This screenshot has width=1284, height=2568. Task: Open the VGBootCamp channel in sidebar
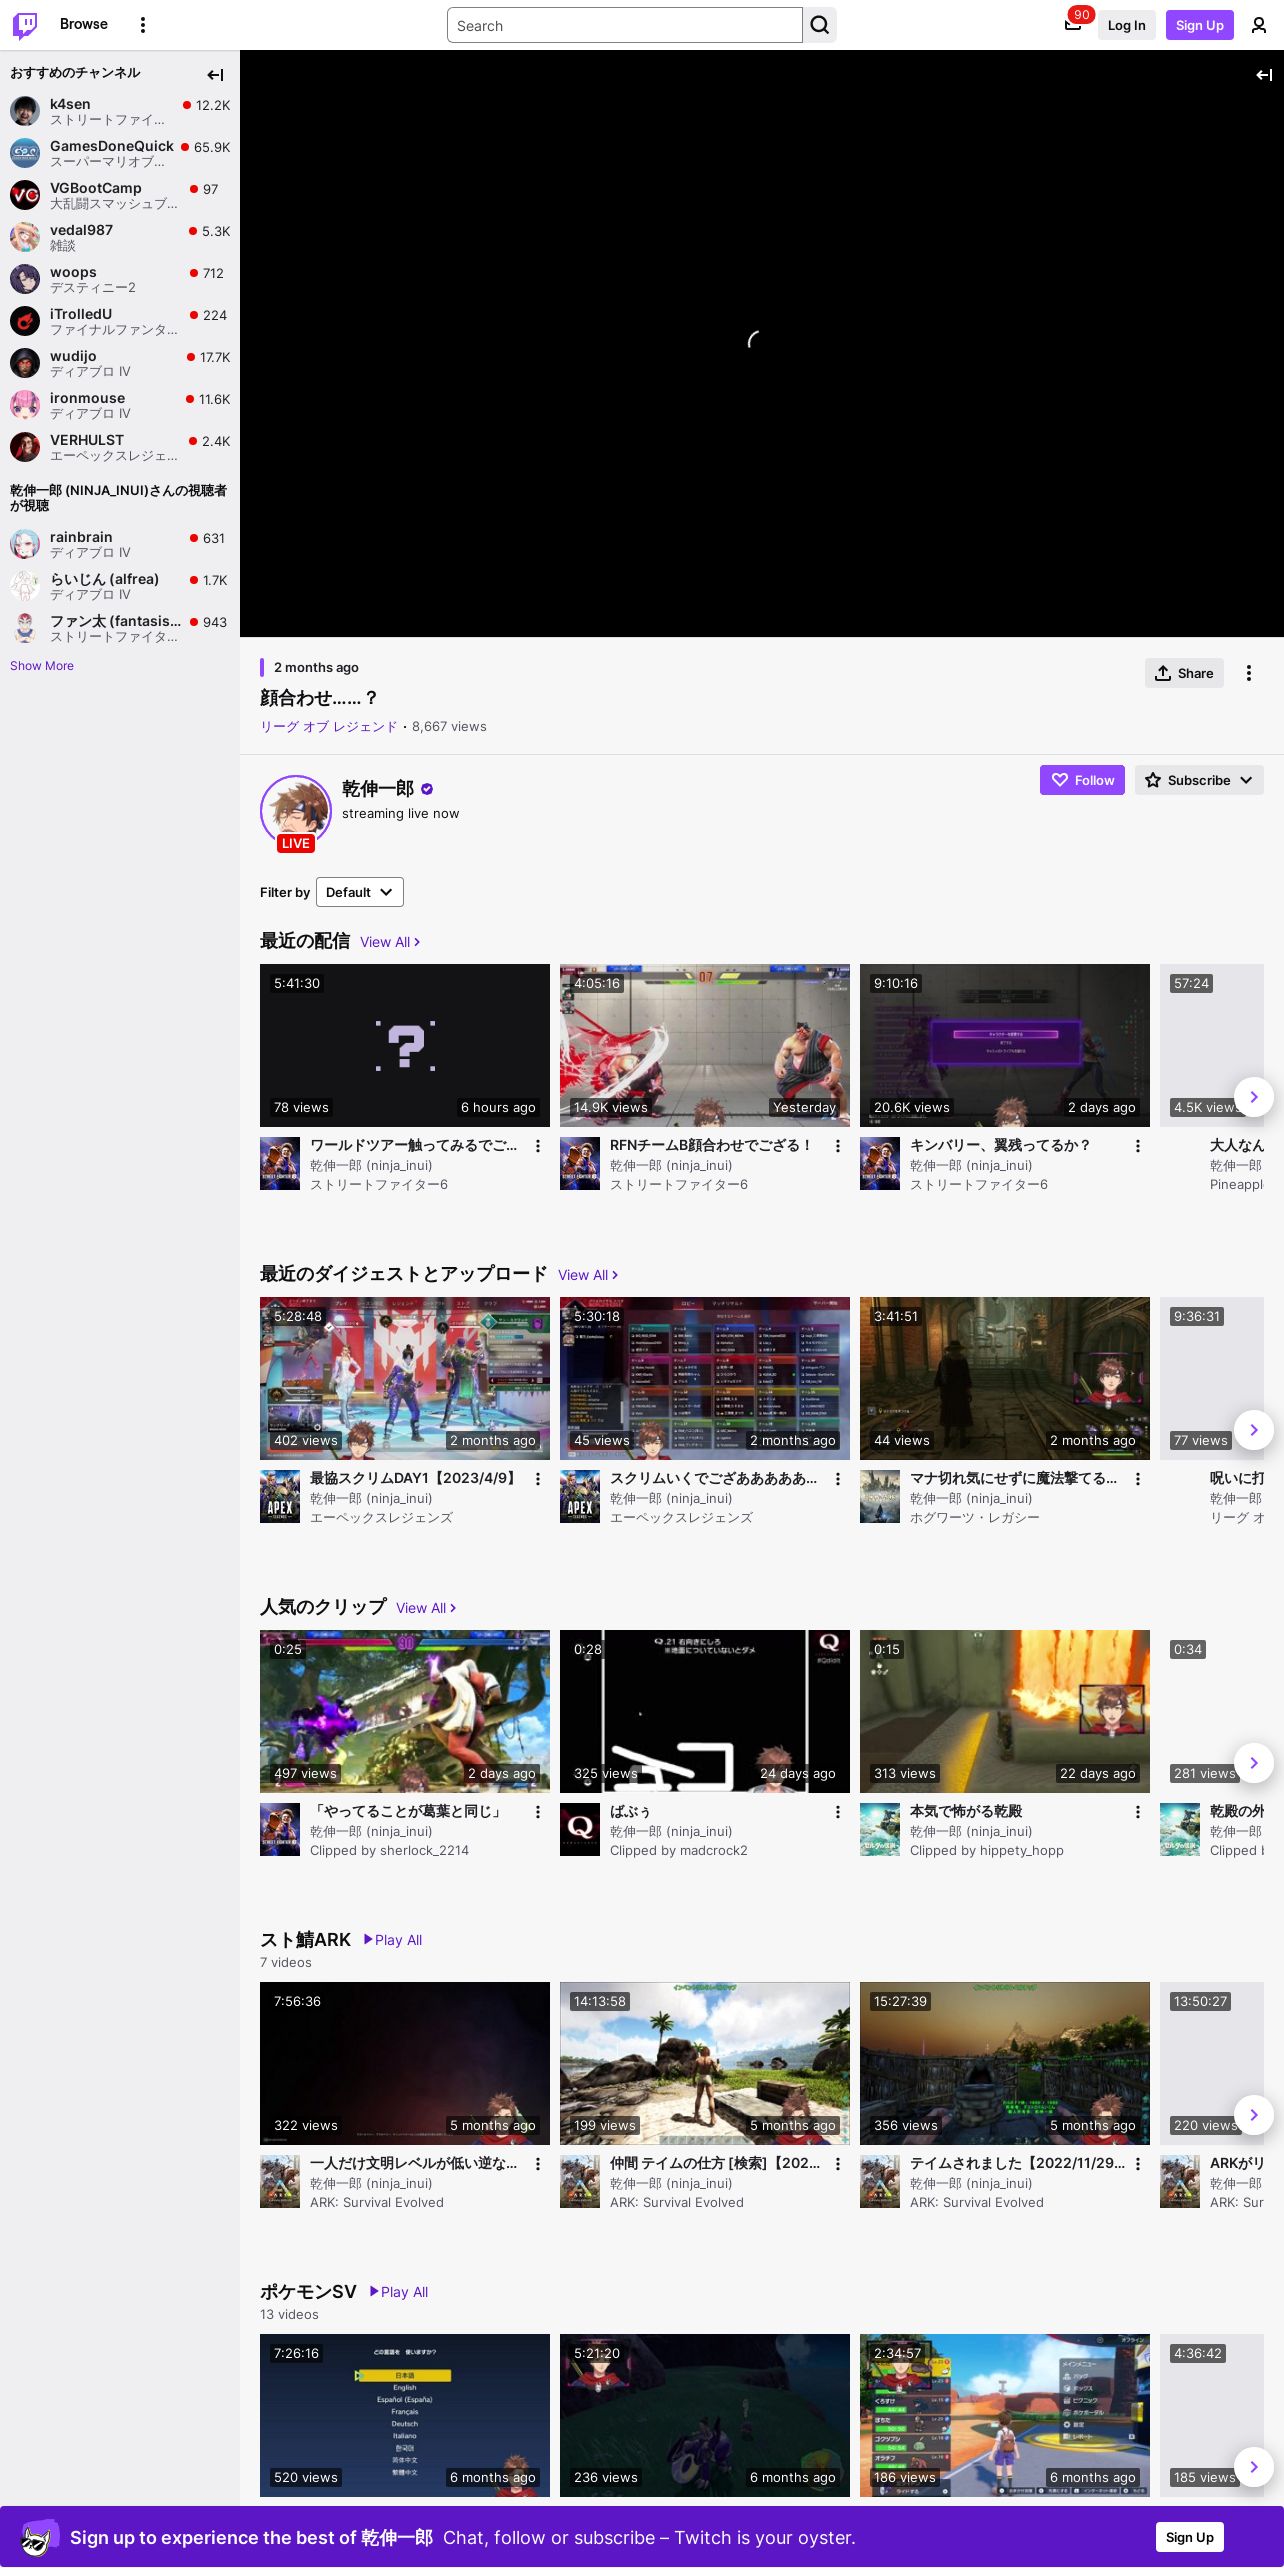[x=120, y=195]
